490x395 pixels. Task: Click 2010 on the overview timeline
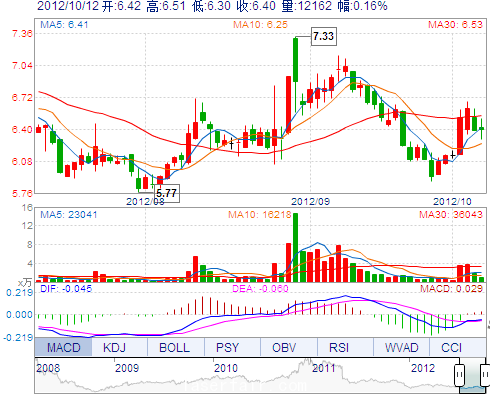tap(226, 368)
